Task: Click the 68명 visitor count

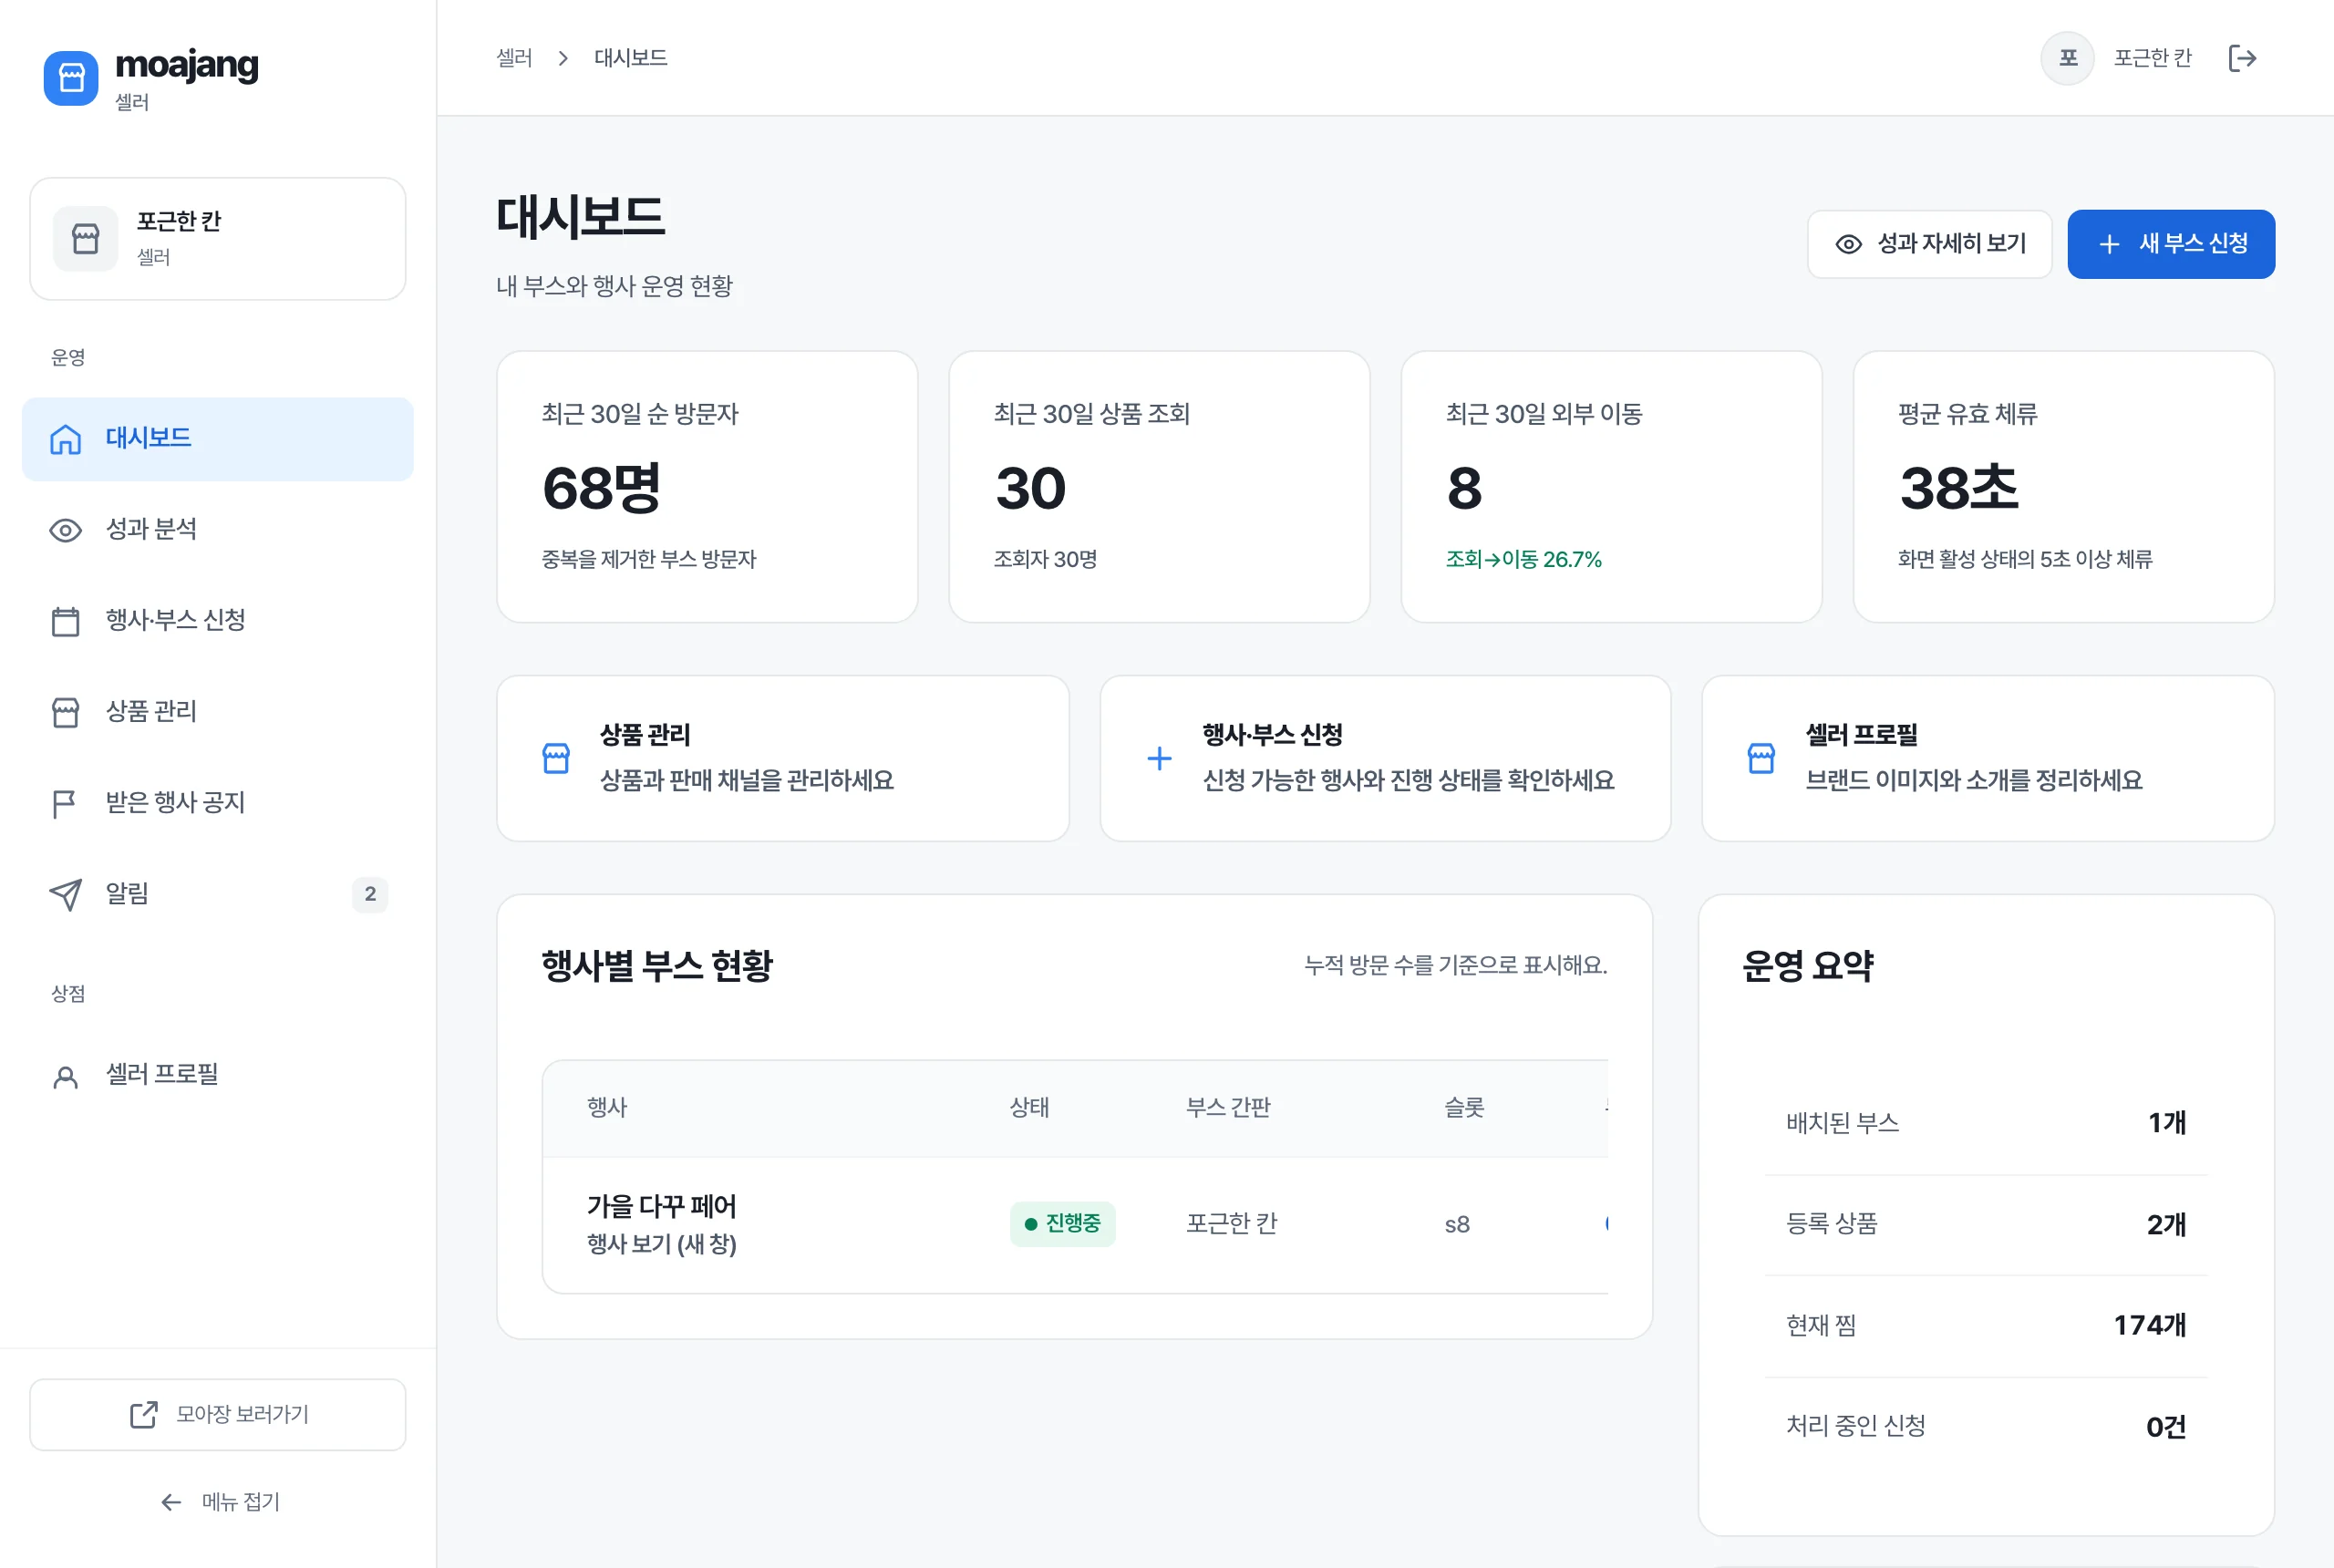Action: point(601,488)
